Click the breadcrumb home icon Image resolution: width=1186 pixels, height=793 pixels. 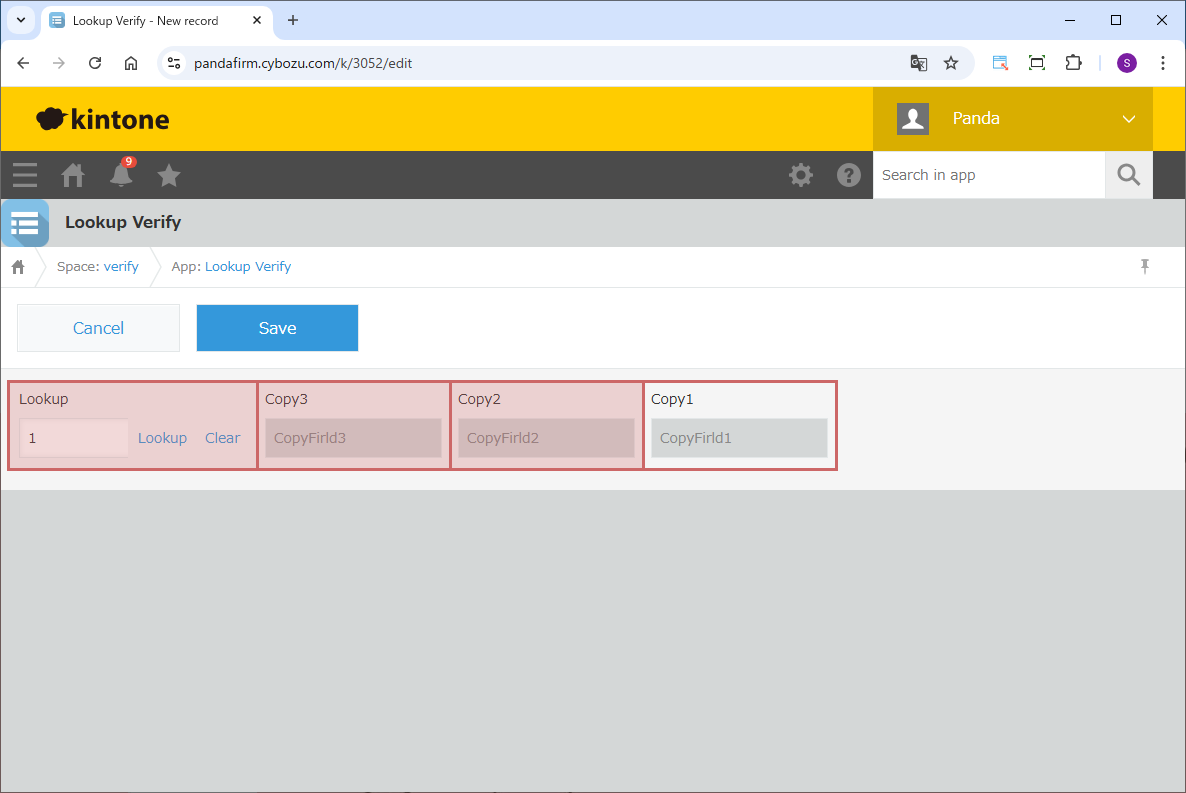point(18,267)
